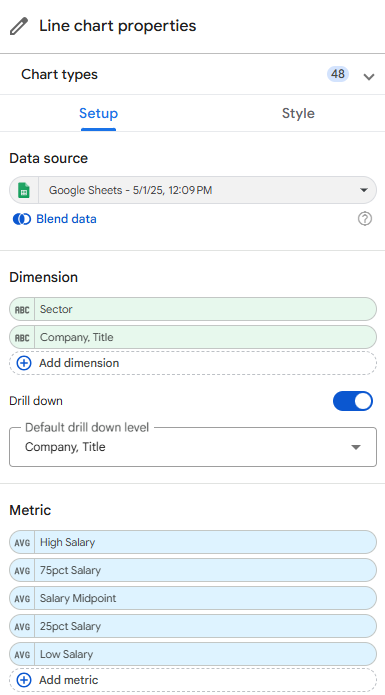Expand the Chart types section chevron
The width and height of the screenshot is (385, 695).
[369, 77]
